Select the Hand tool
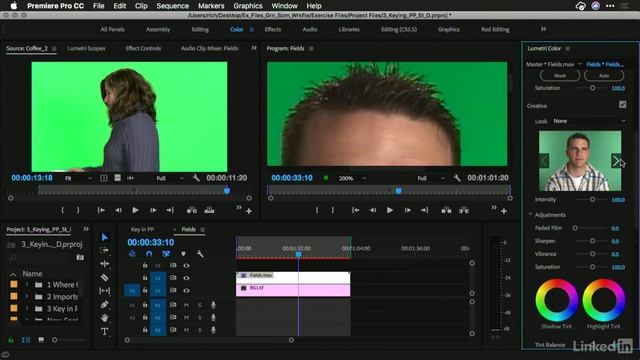The height and width of the screenshot is (360, 640). (104, 318)
